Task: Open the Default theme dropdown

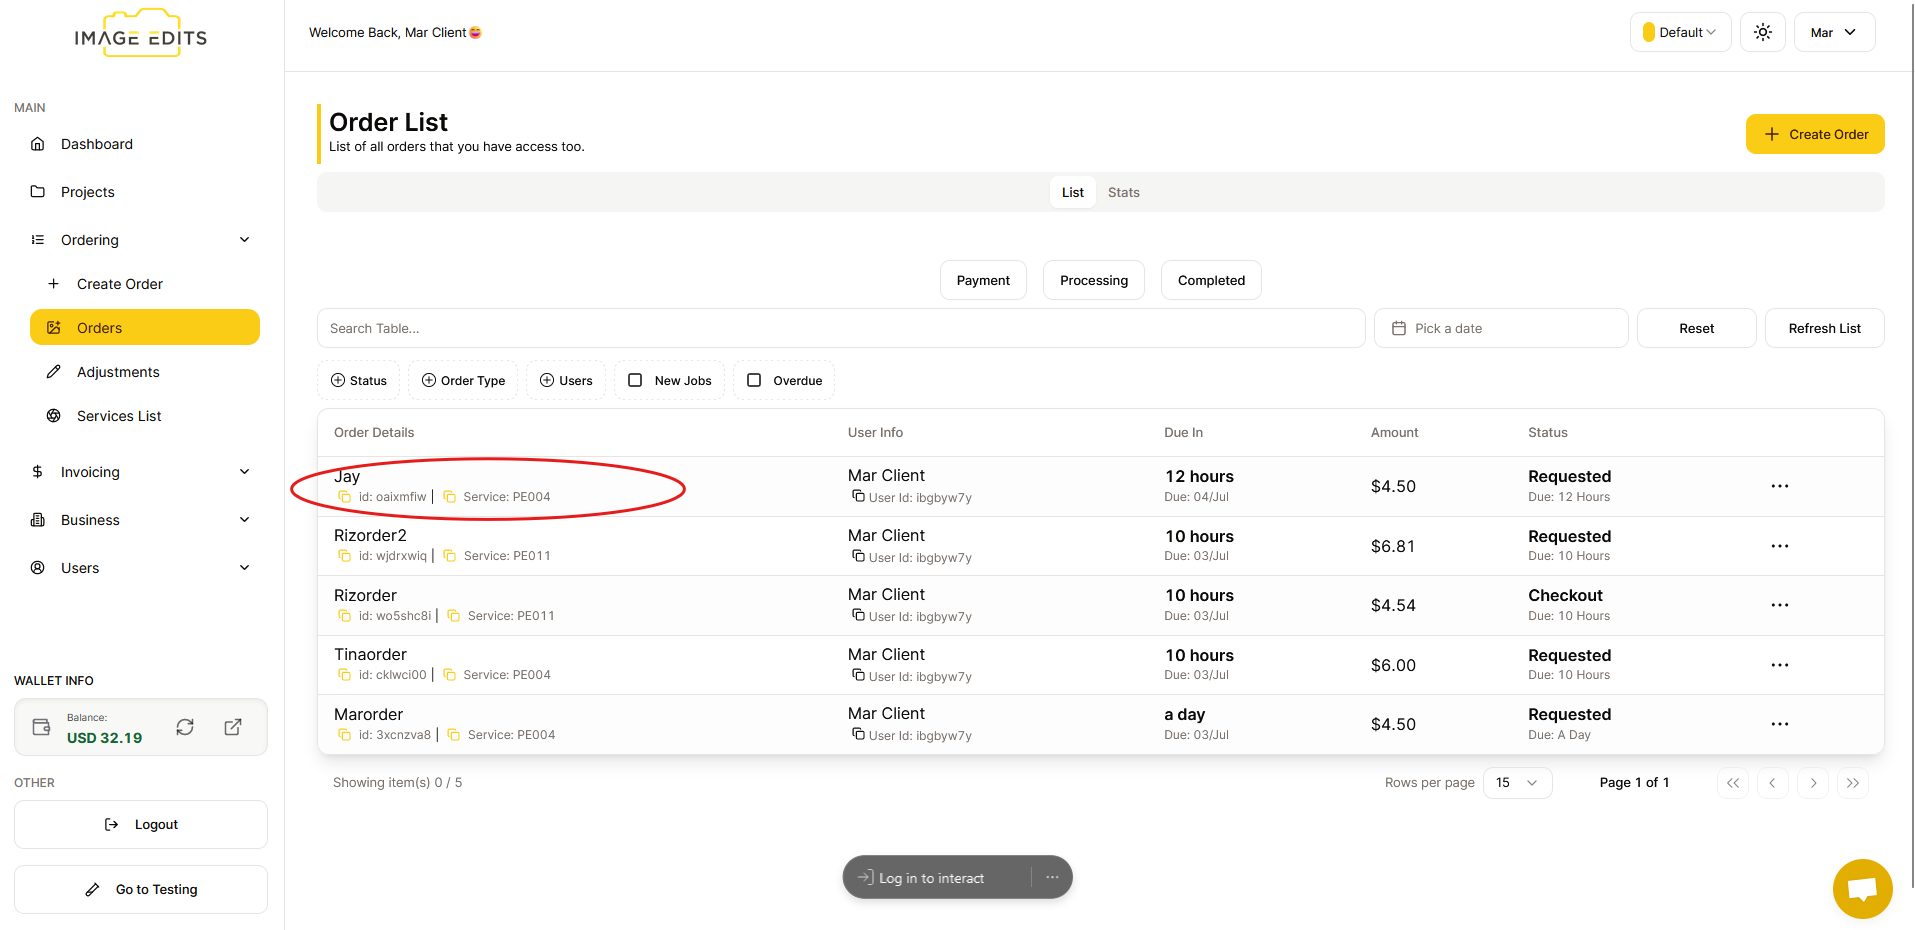Action: pyautogui.click(x=1681, y=32)
